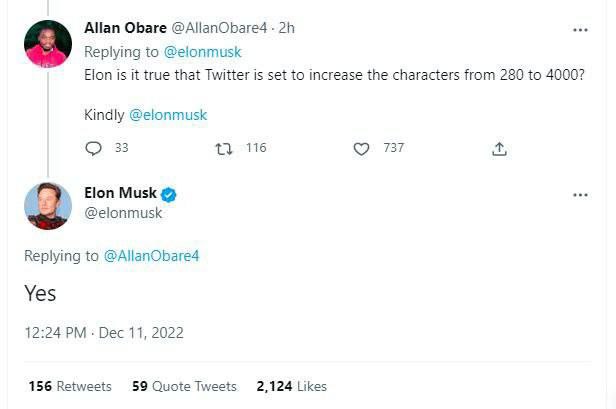Click Elon Musk's blue verified badge
616x409 pixels.
(170, 194)
